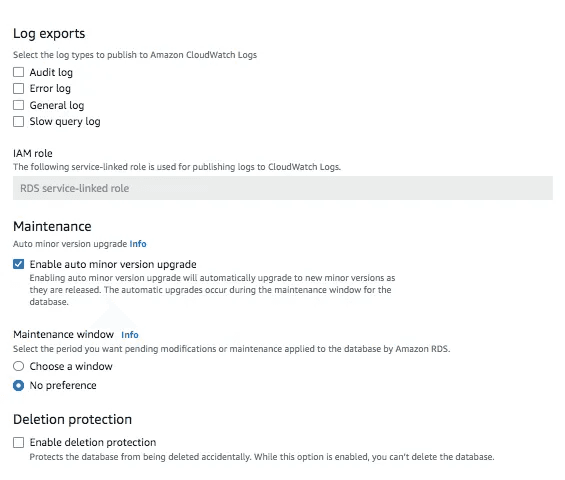Click the RDS service-linked role field
565x480 pixels.
(282, 188)
